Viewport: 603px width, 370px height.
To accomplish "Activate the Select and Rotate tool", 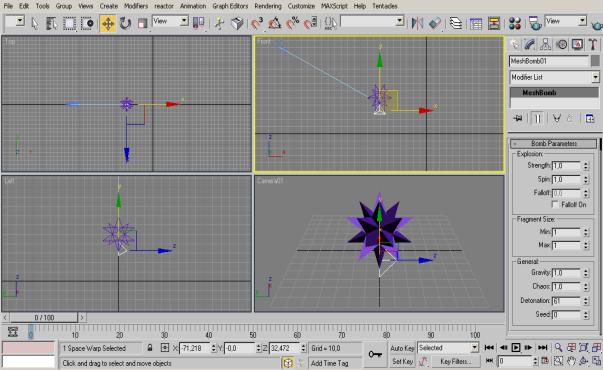I will click(125, 23).
